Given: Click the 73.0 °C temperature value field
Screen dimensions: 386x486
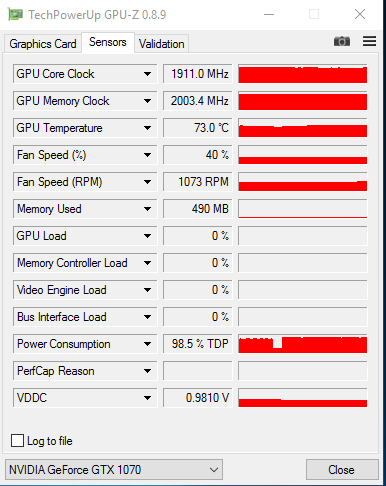Looking at the screenshot, I should (x=198, y=128).
